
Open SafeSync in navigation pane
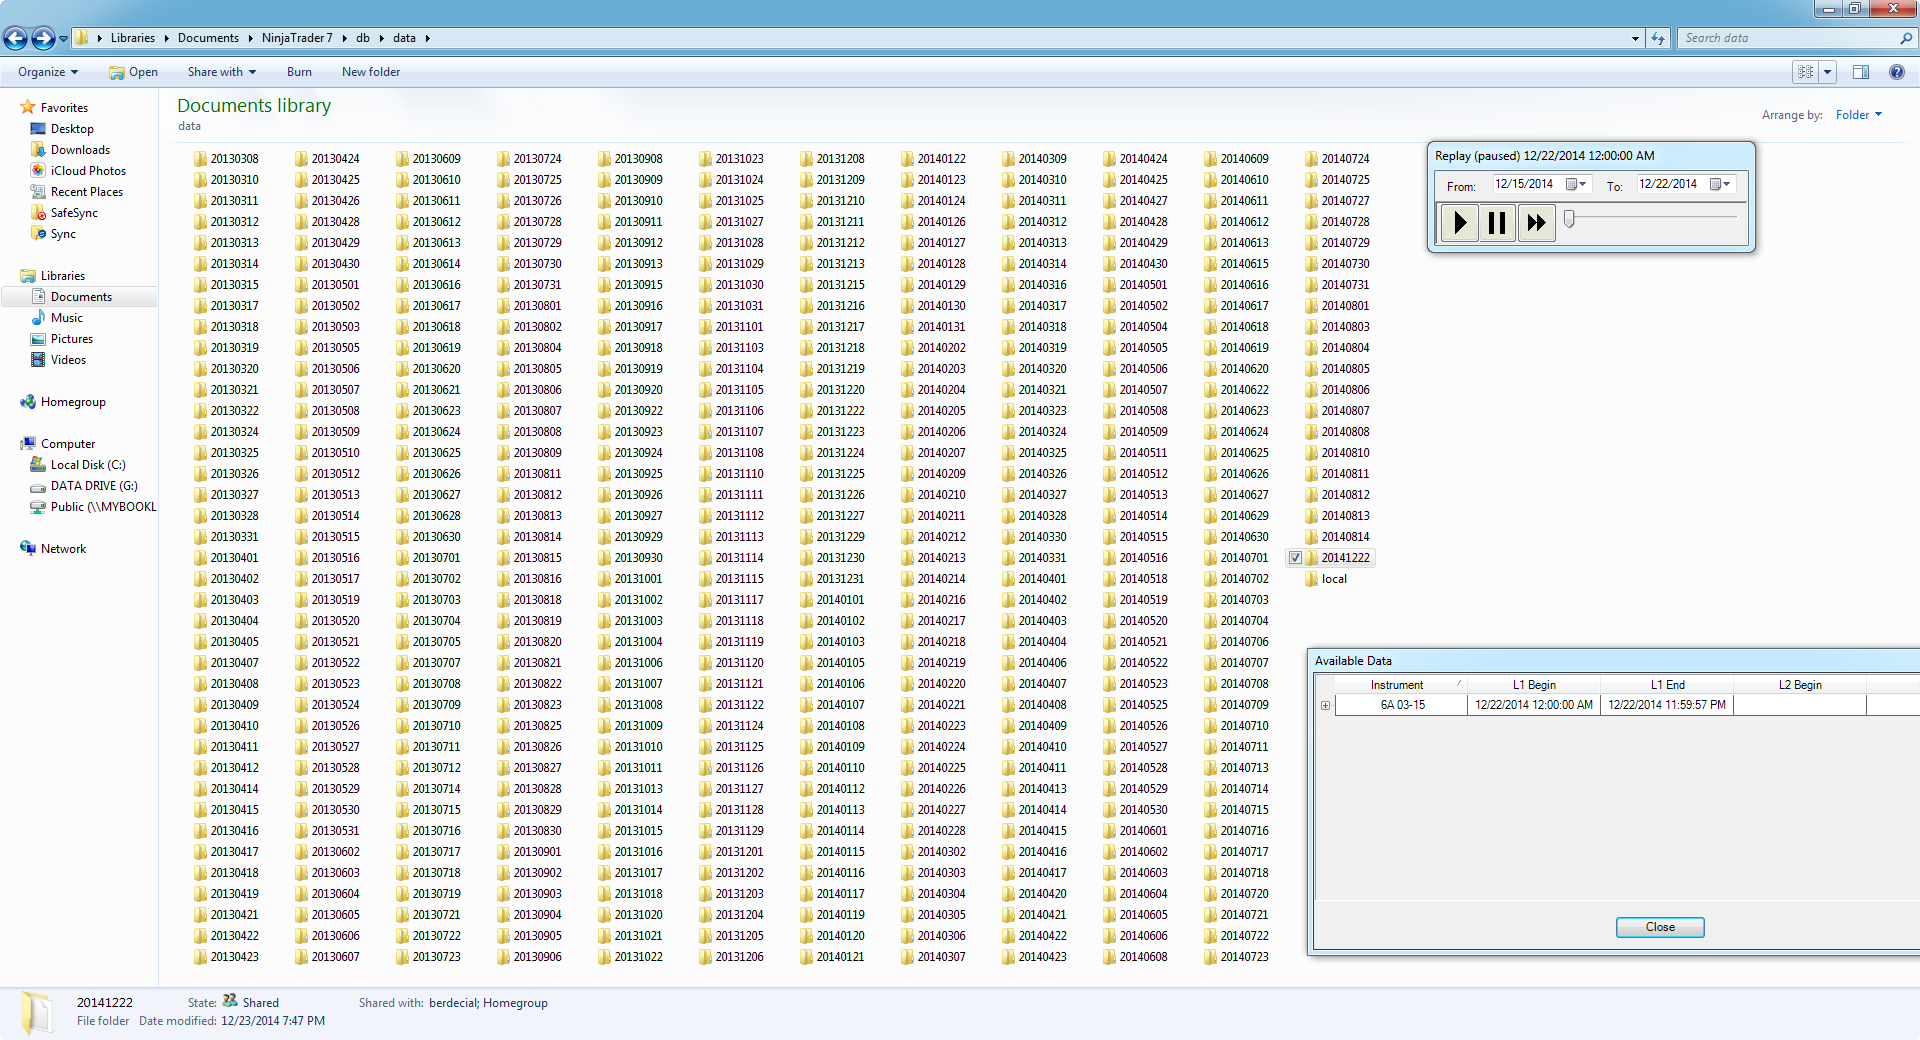coord(74,213)
